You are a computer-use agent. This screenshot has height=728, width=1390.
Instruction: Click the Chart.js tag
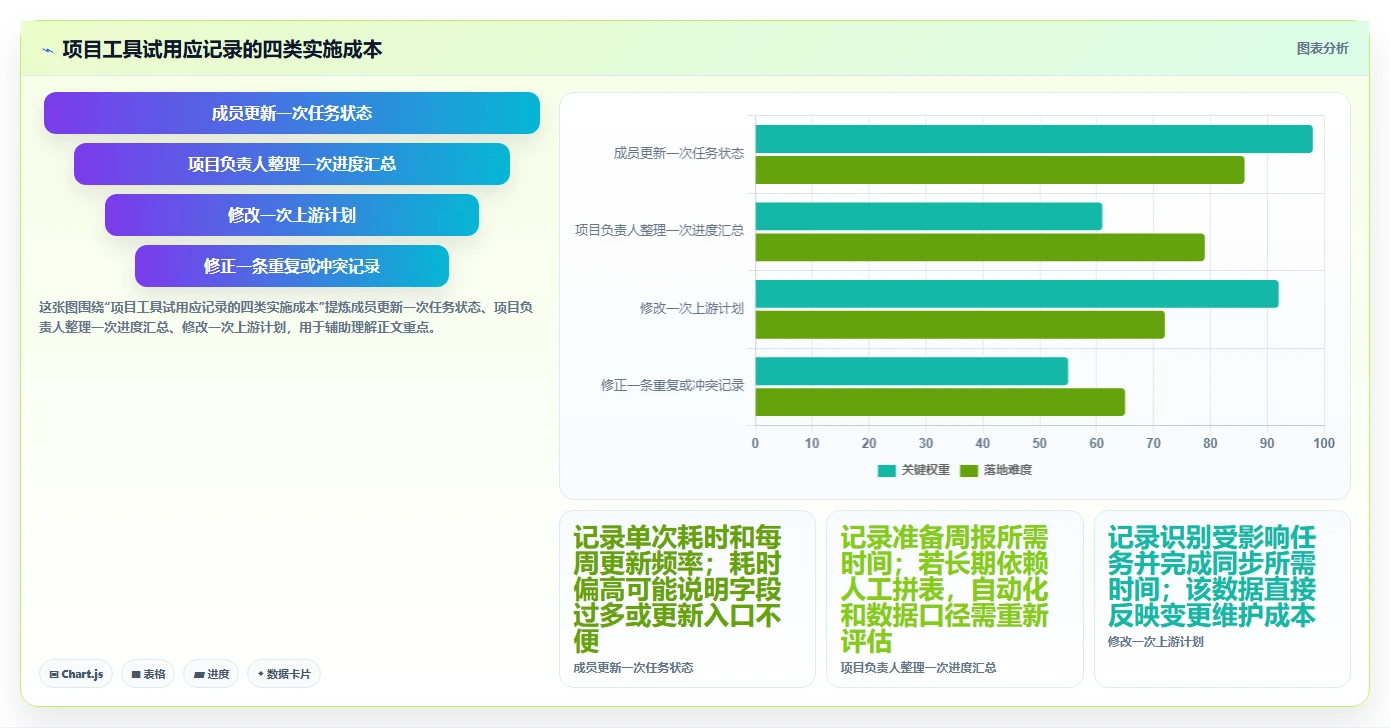click(76, 674)
